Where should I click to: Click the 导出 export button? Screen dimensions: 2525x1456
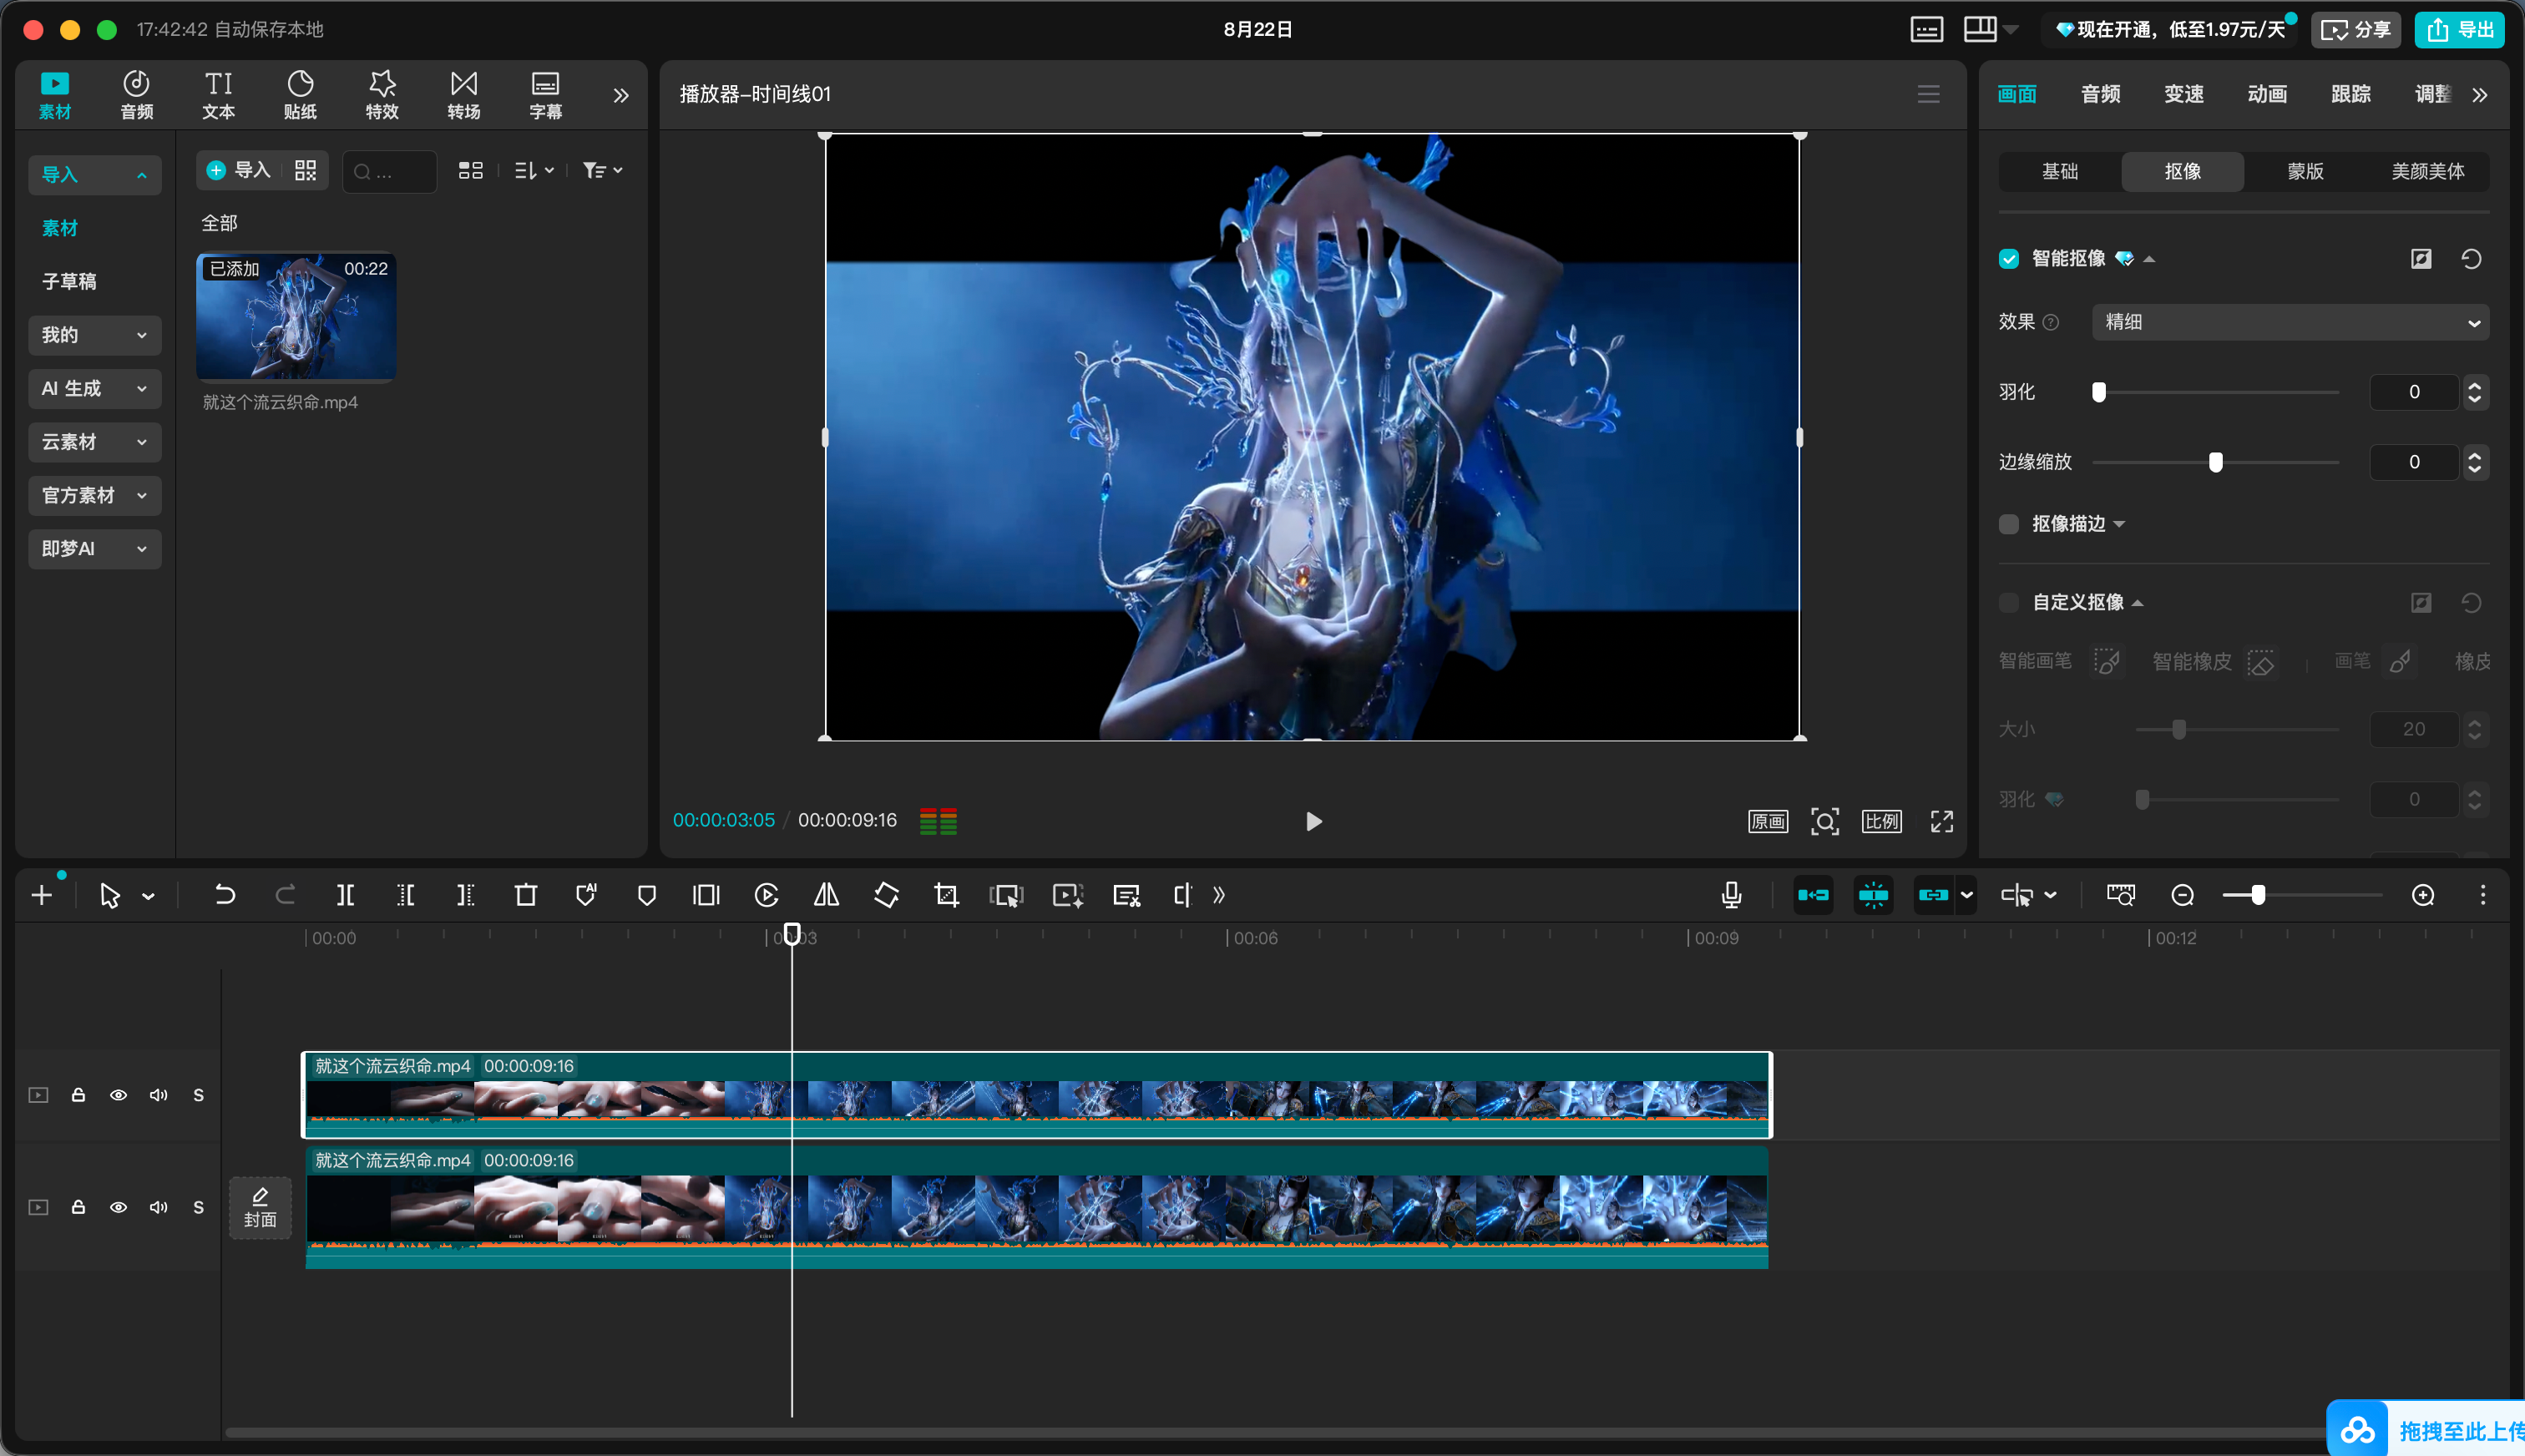(2460, 30)
